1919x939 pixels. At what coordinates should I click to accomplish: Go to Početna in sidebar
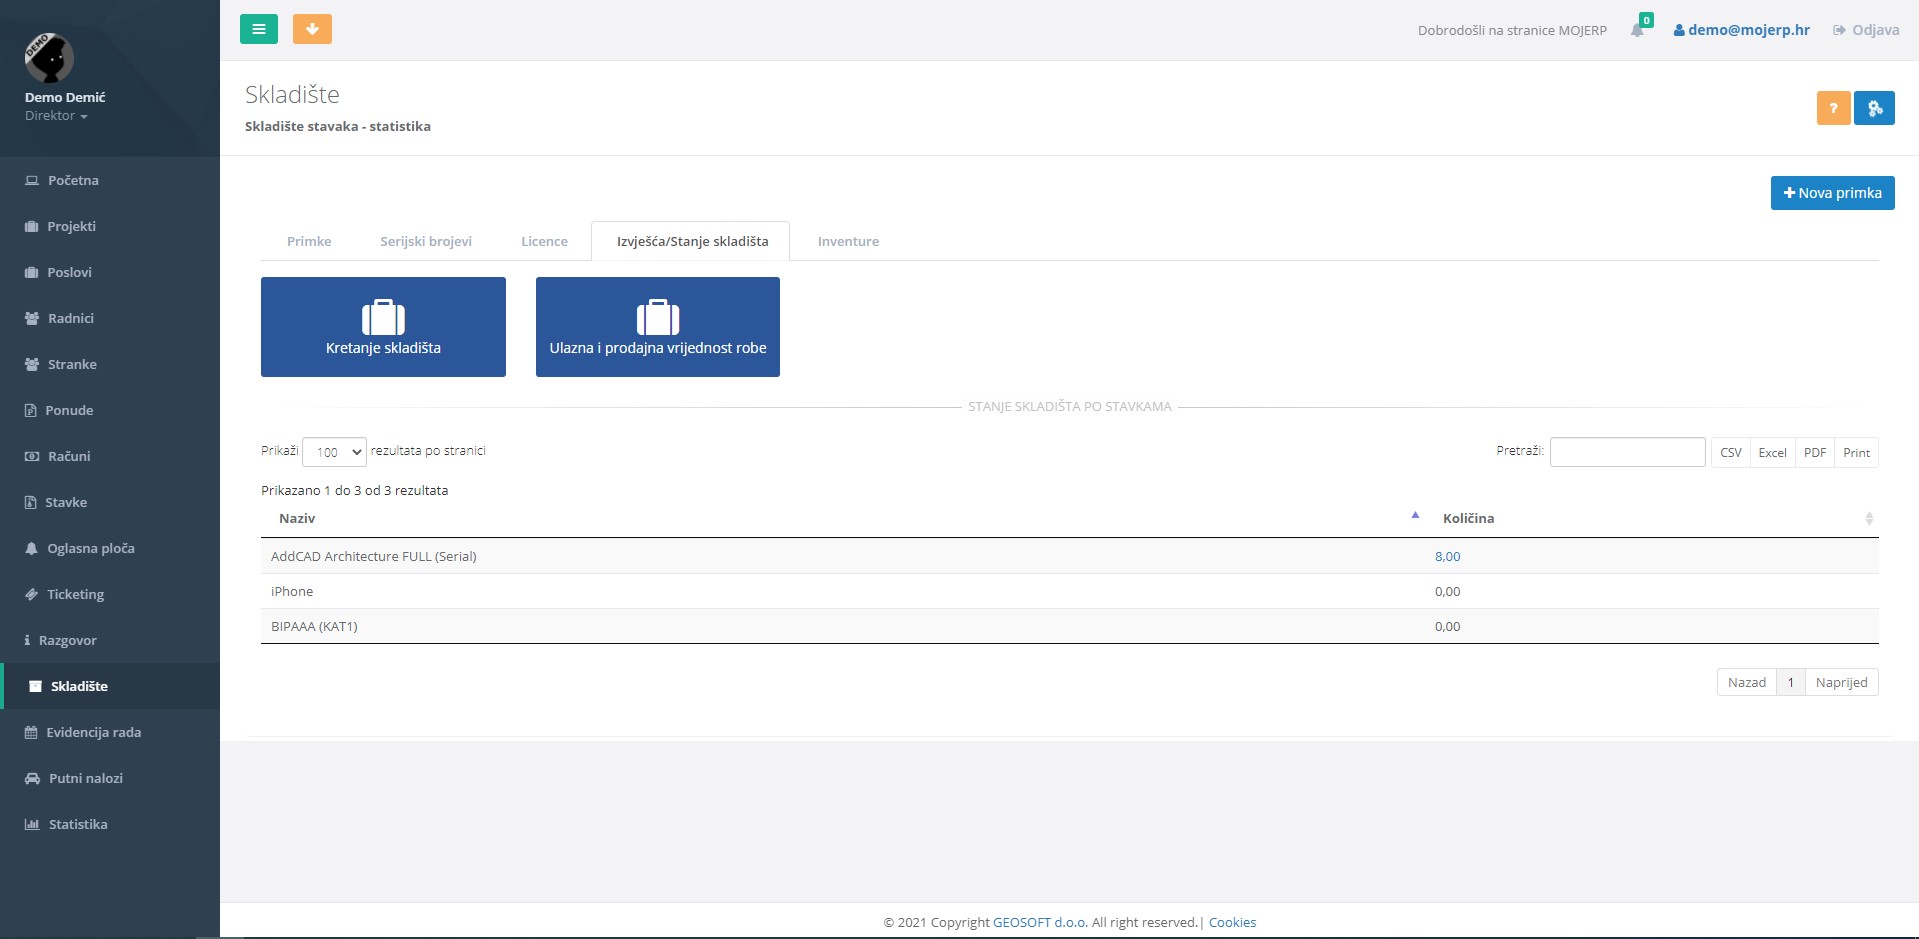click(110, 180)
